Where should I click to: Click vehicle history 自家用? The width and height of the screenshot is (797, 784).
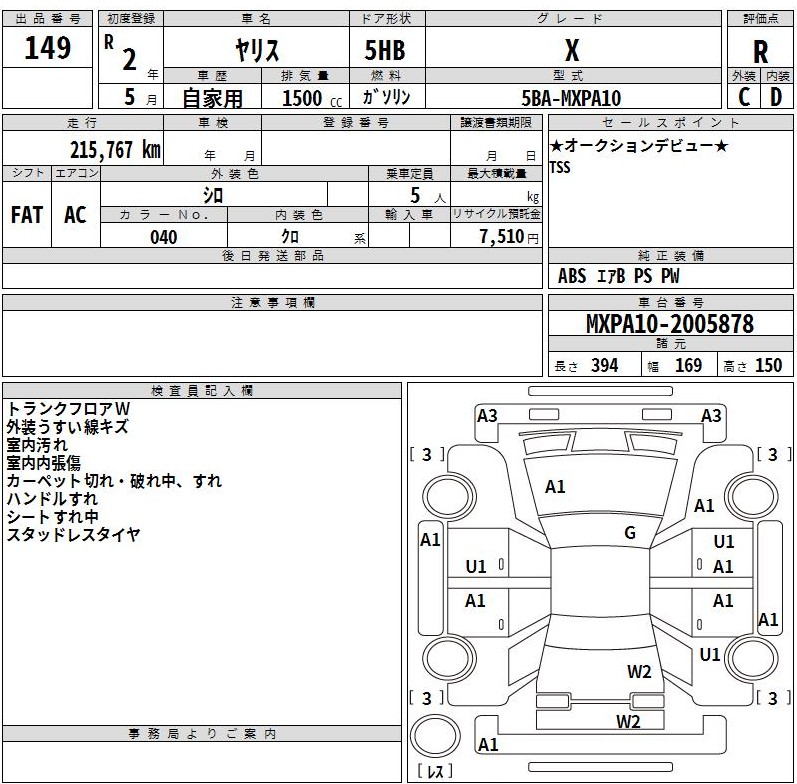point(212,98)
